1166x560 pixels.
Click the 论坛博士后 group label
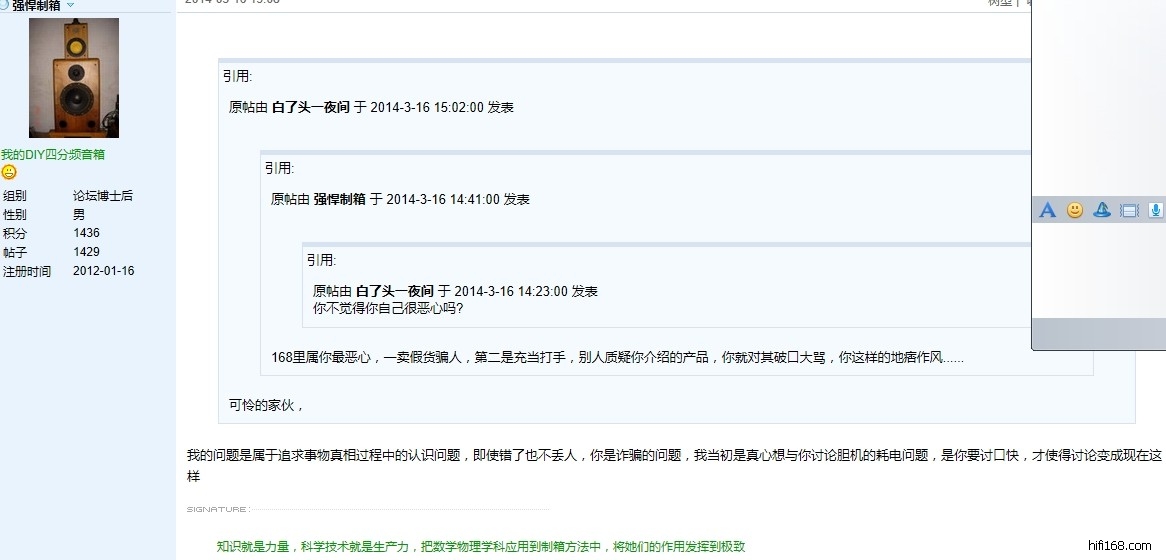(x=103, y=196)
